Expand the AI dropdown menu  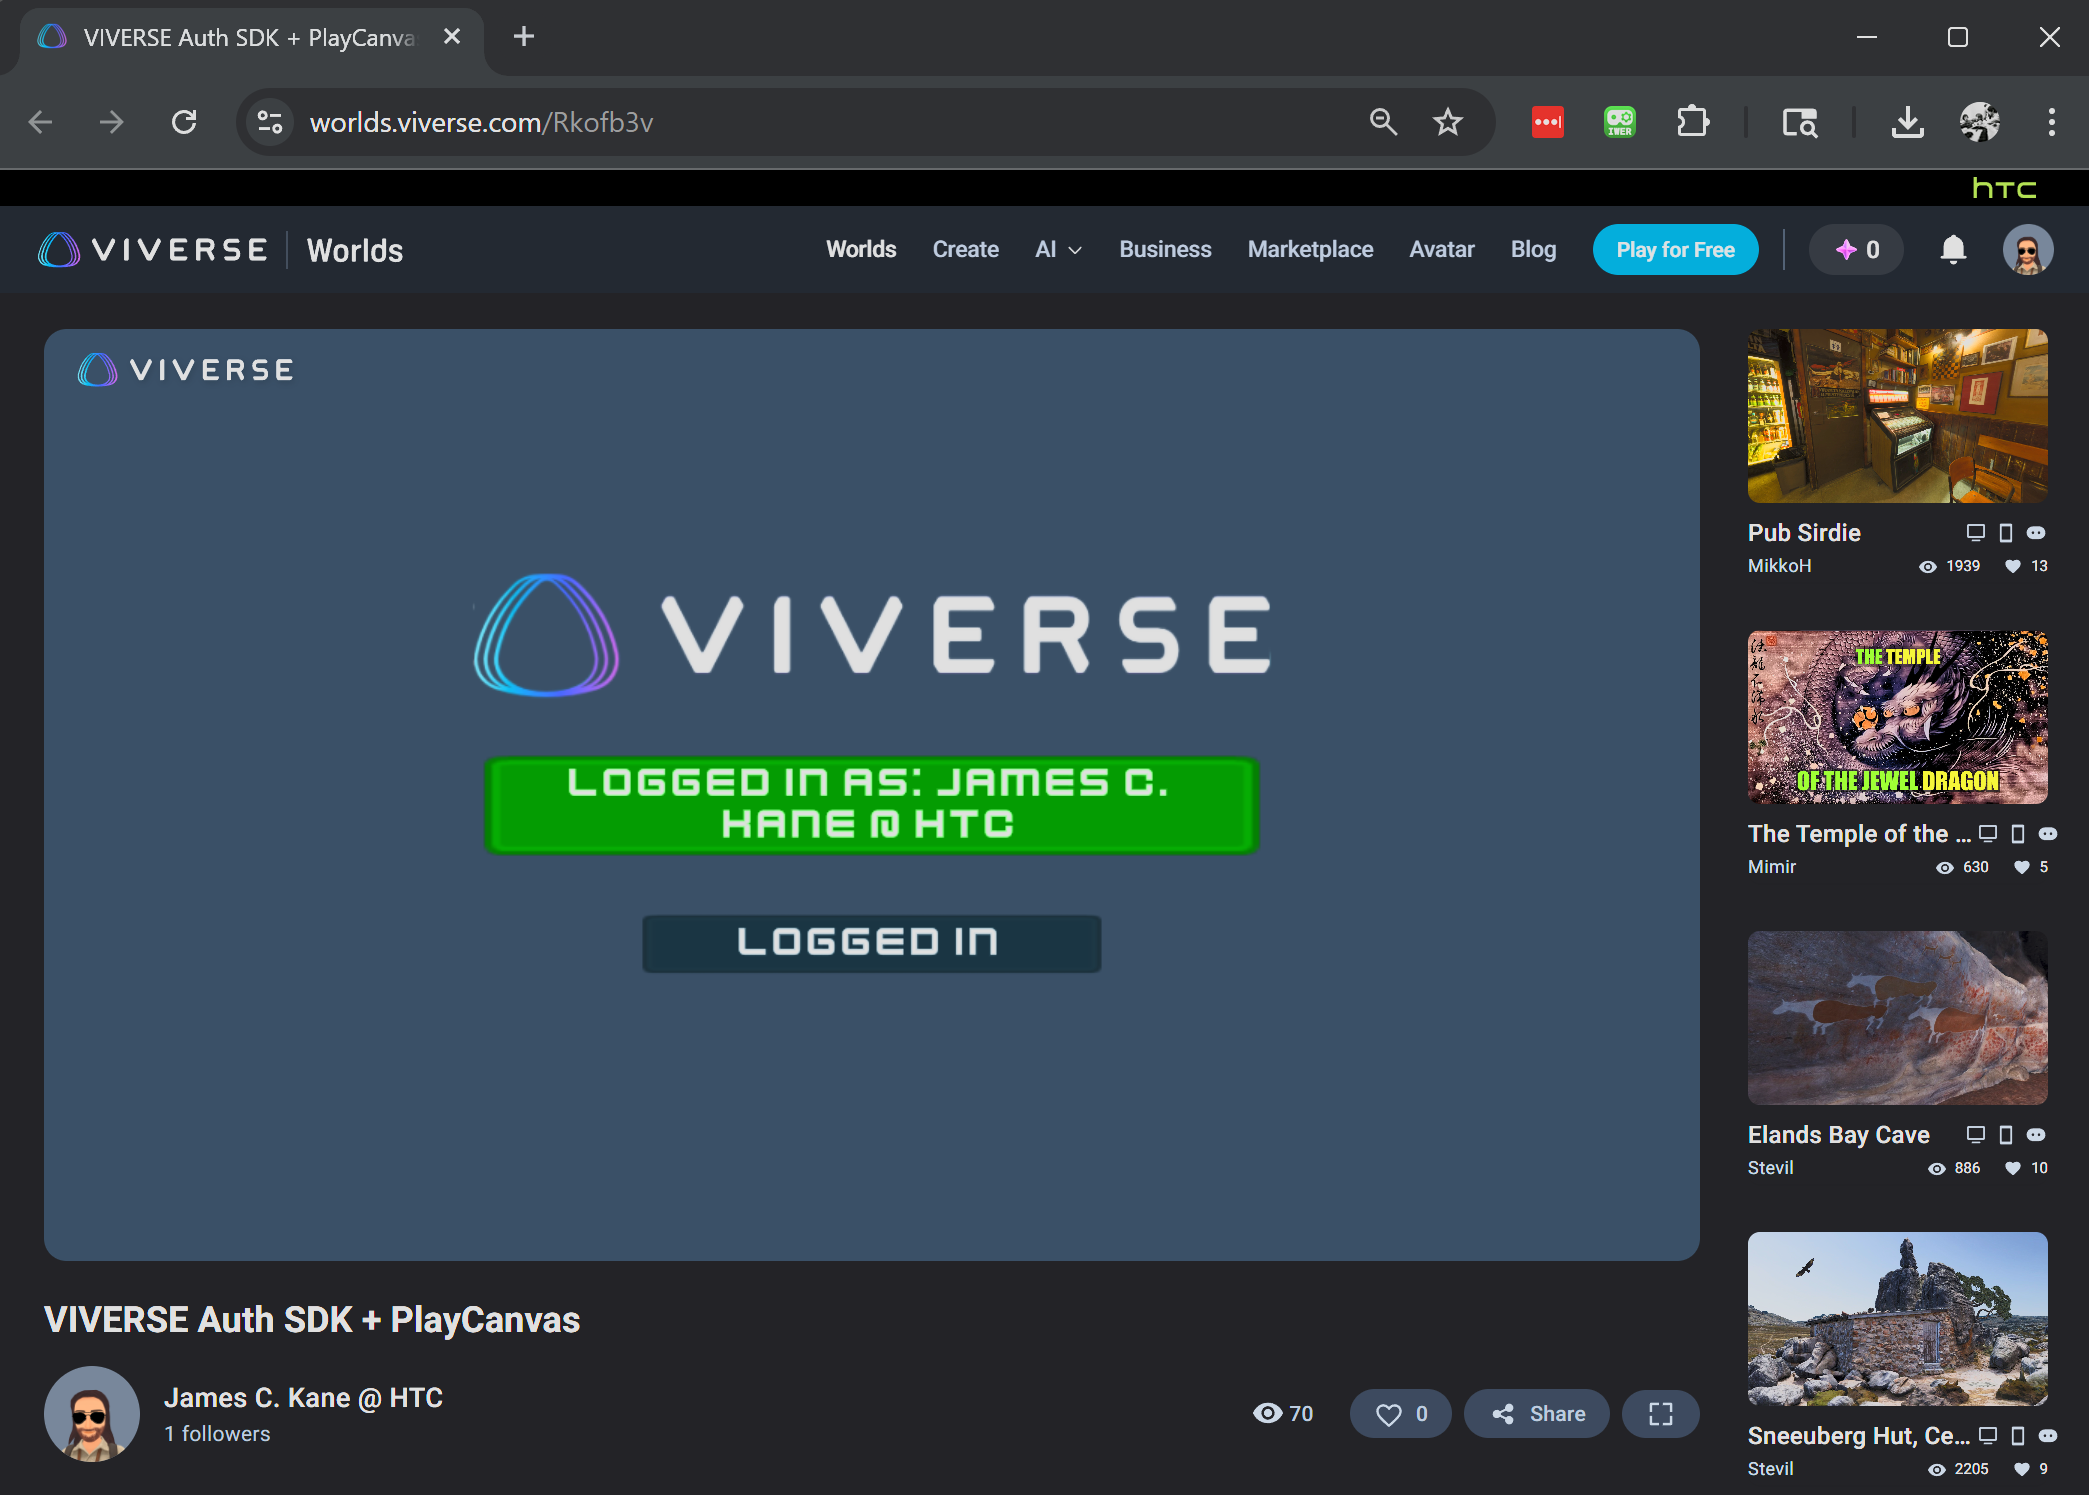[x=1058, y=250]
